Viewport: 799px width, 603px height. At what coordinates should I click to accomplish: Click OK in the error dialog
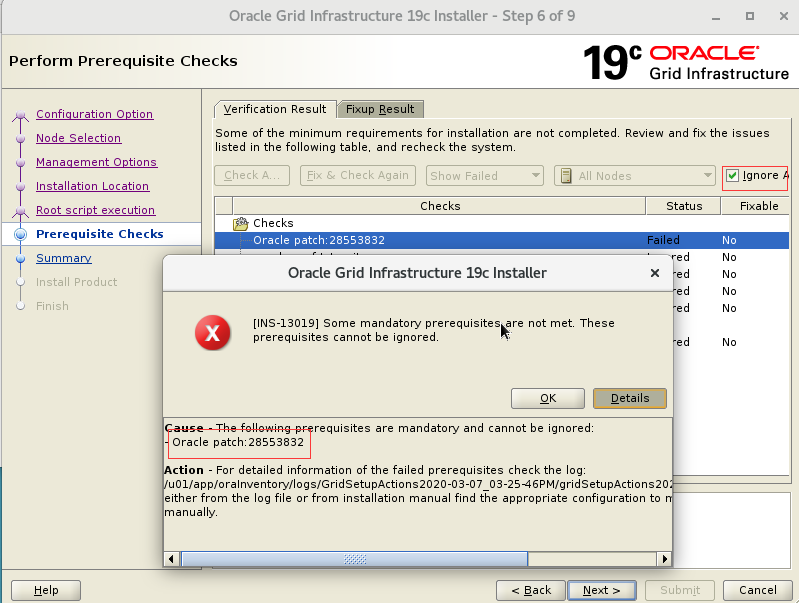point(548,398)
